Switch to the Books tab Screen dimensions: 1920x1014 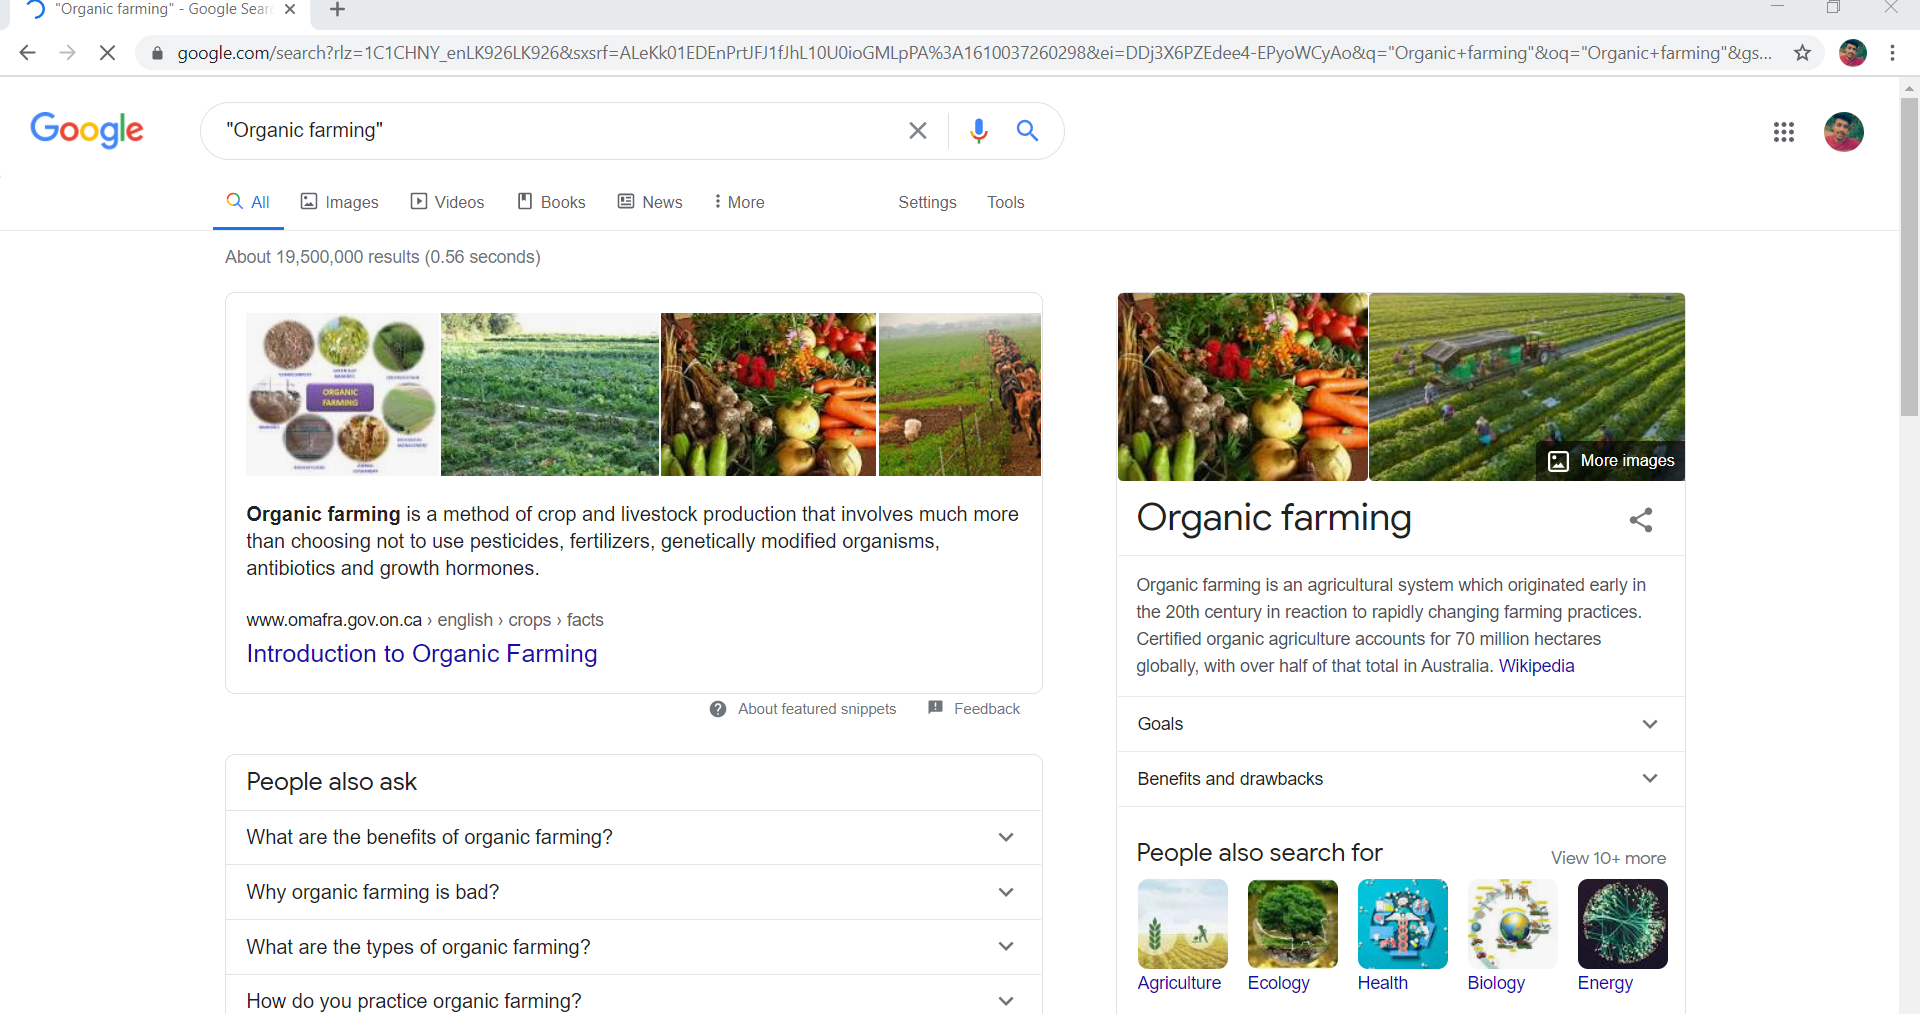click(551, 202)
